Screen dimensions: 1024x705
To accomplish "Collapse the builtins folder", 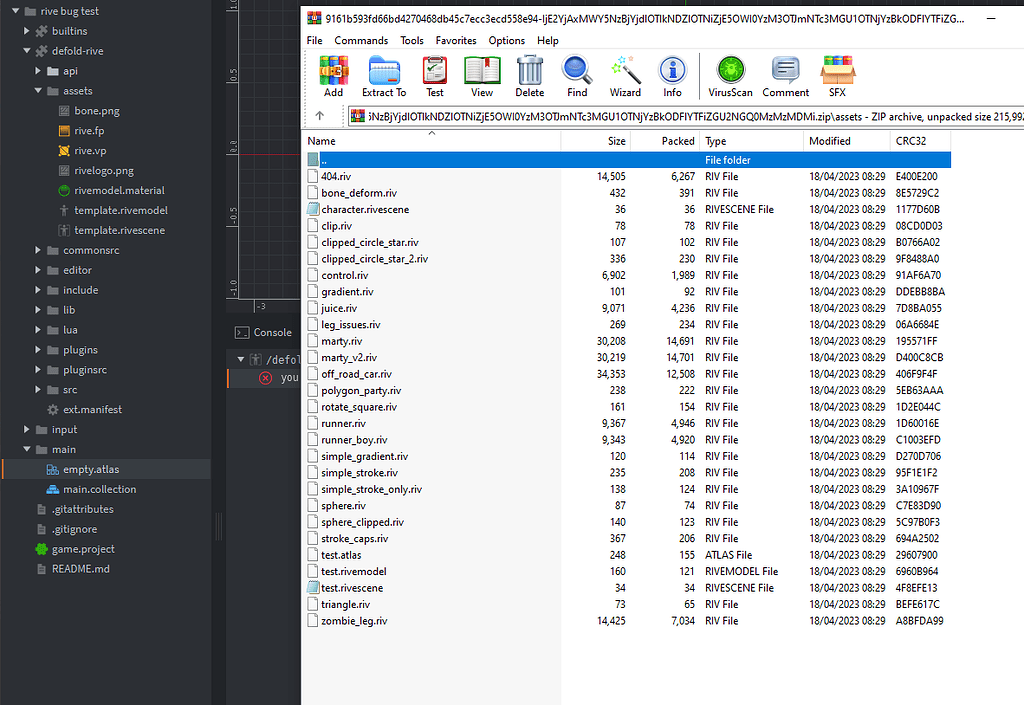I will 24,30.
